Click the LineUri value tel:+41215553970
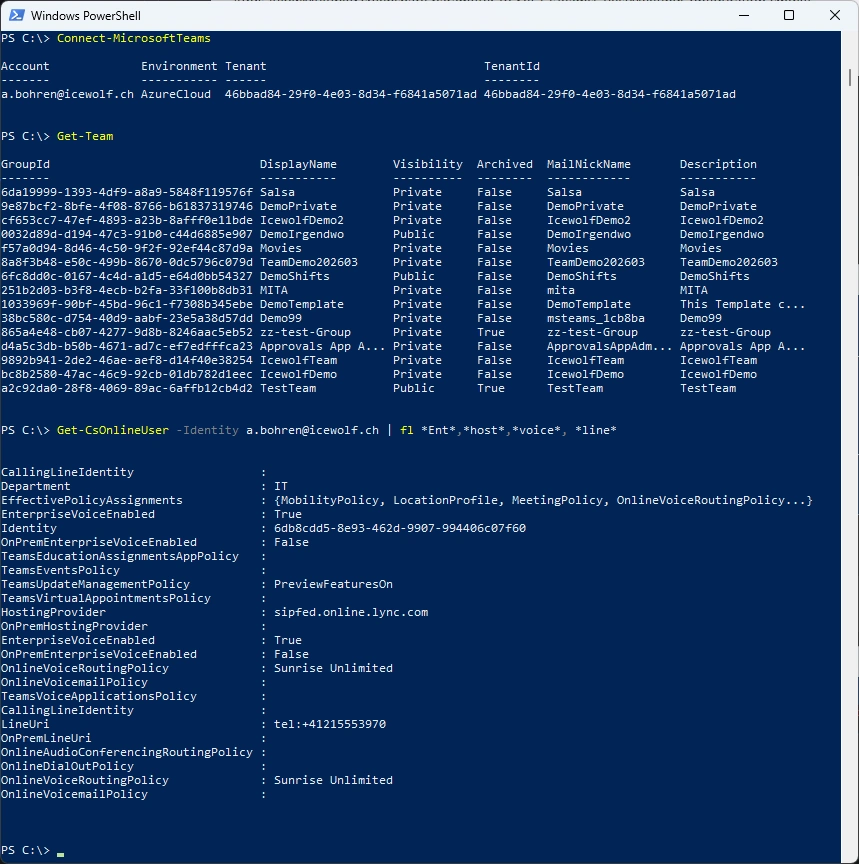859x864 pixels. click(x=330, y=724)
